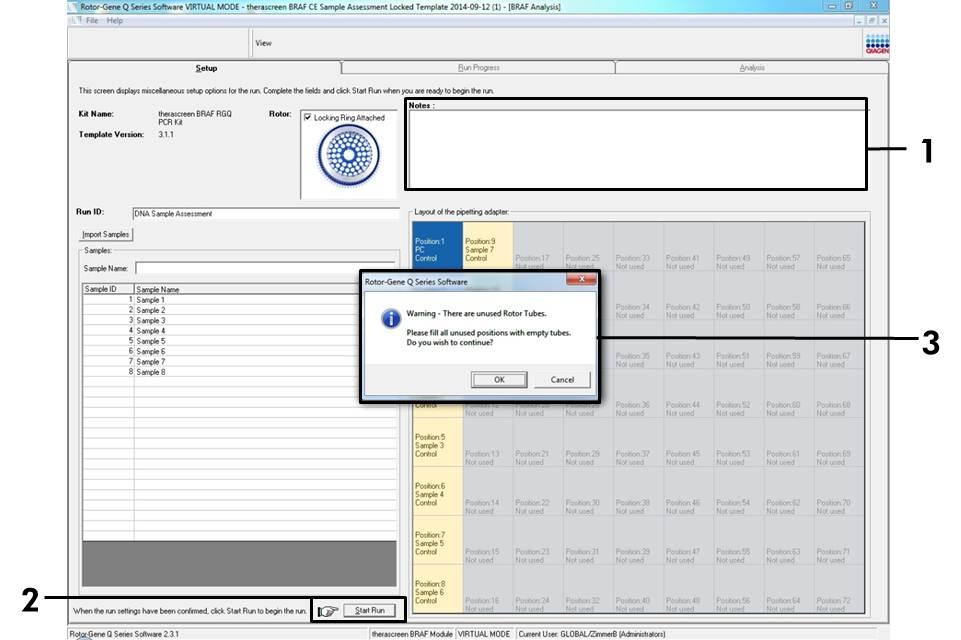Click Position 9 Sample 7 Control cell
This screenshot has width=961, height=640.
coord(488,246)
